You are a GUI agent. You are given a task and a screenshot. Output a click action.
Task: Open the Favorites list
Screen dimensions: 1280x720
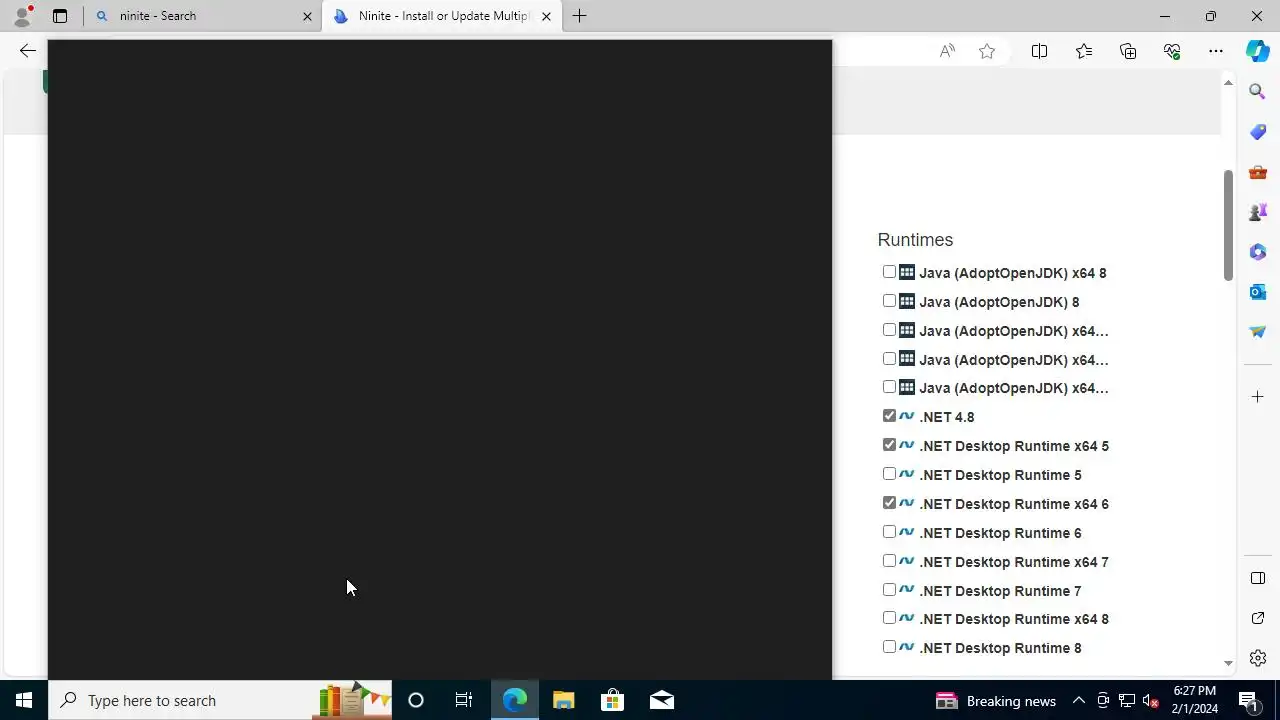(1084, 51)
